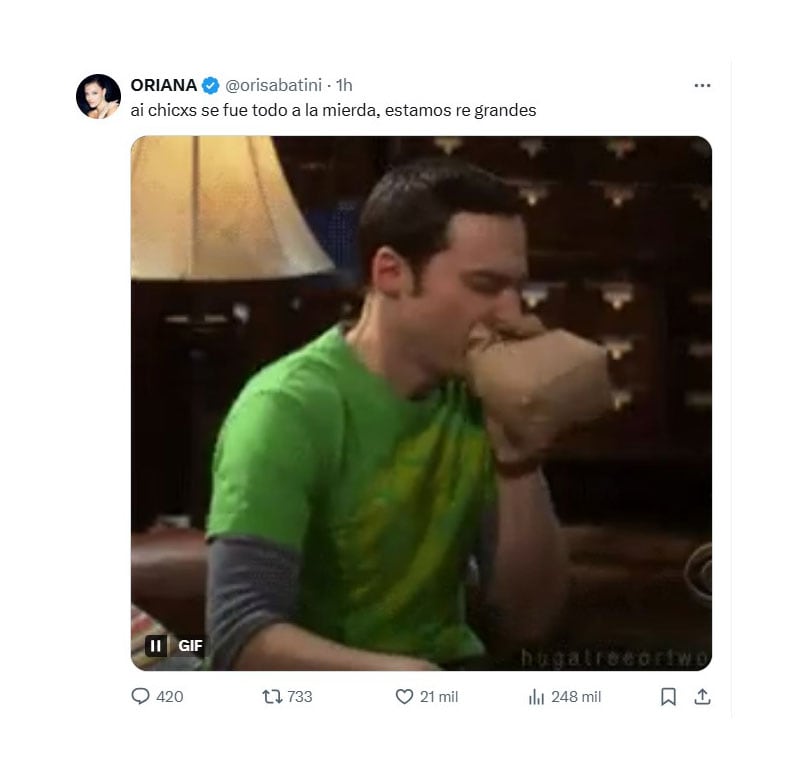Click the views bar chart icon
794x779 pixels.
(x=536, y=697)
